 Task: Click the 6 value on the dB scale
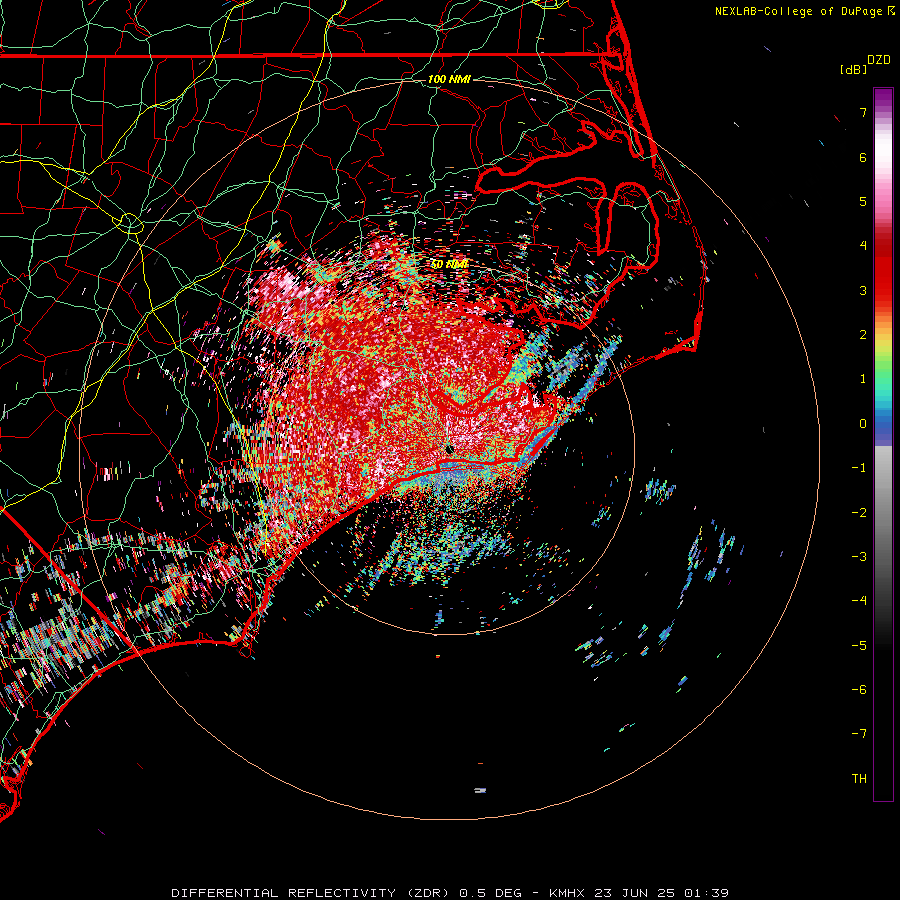(x=863, y=157)
